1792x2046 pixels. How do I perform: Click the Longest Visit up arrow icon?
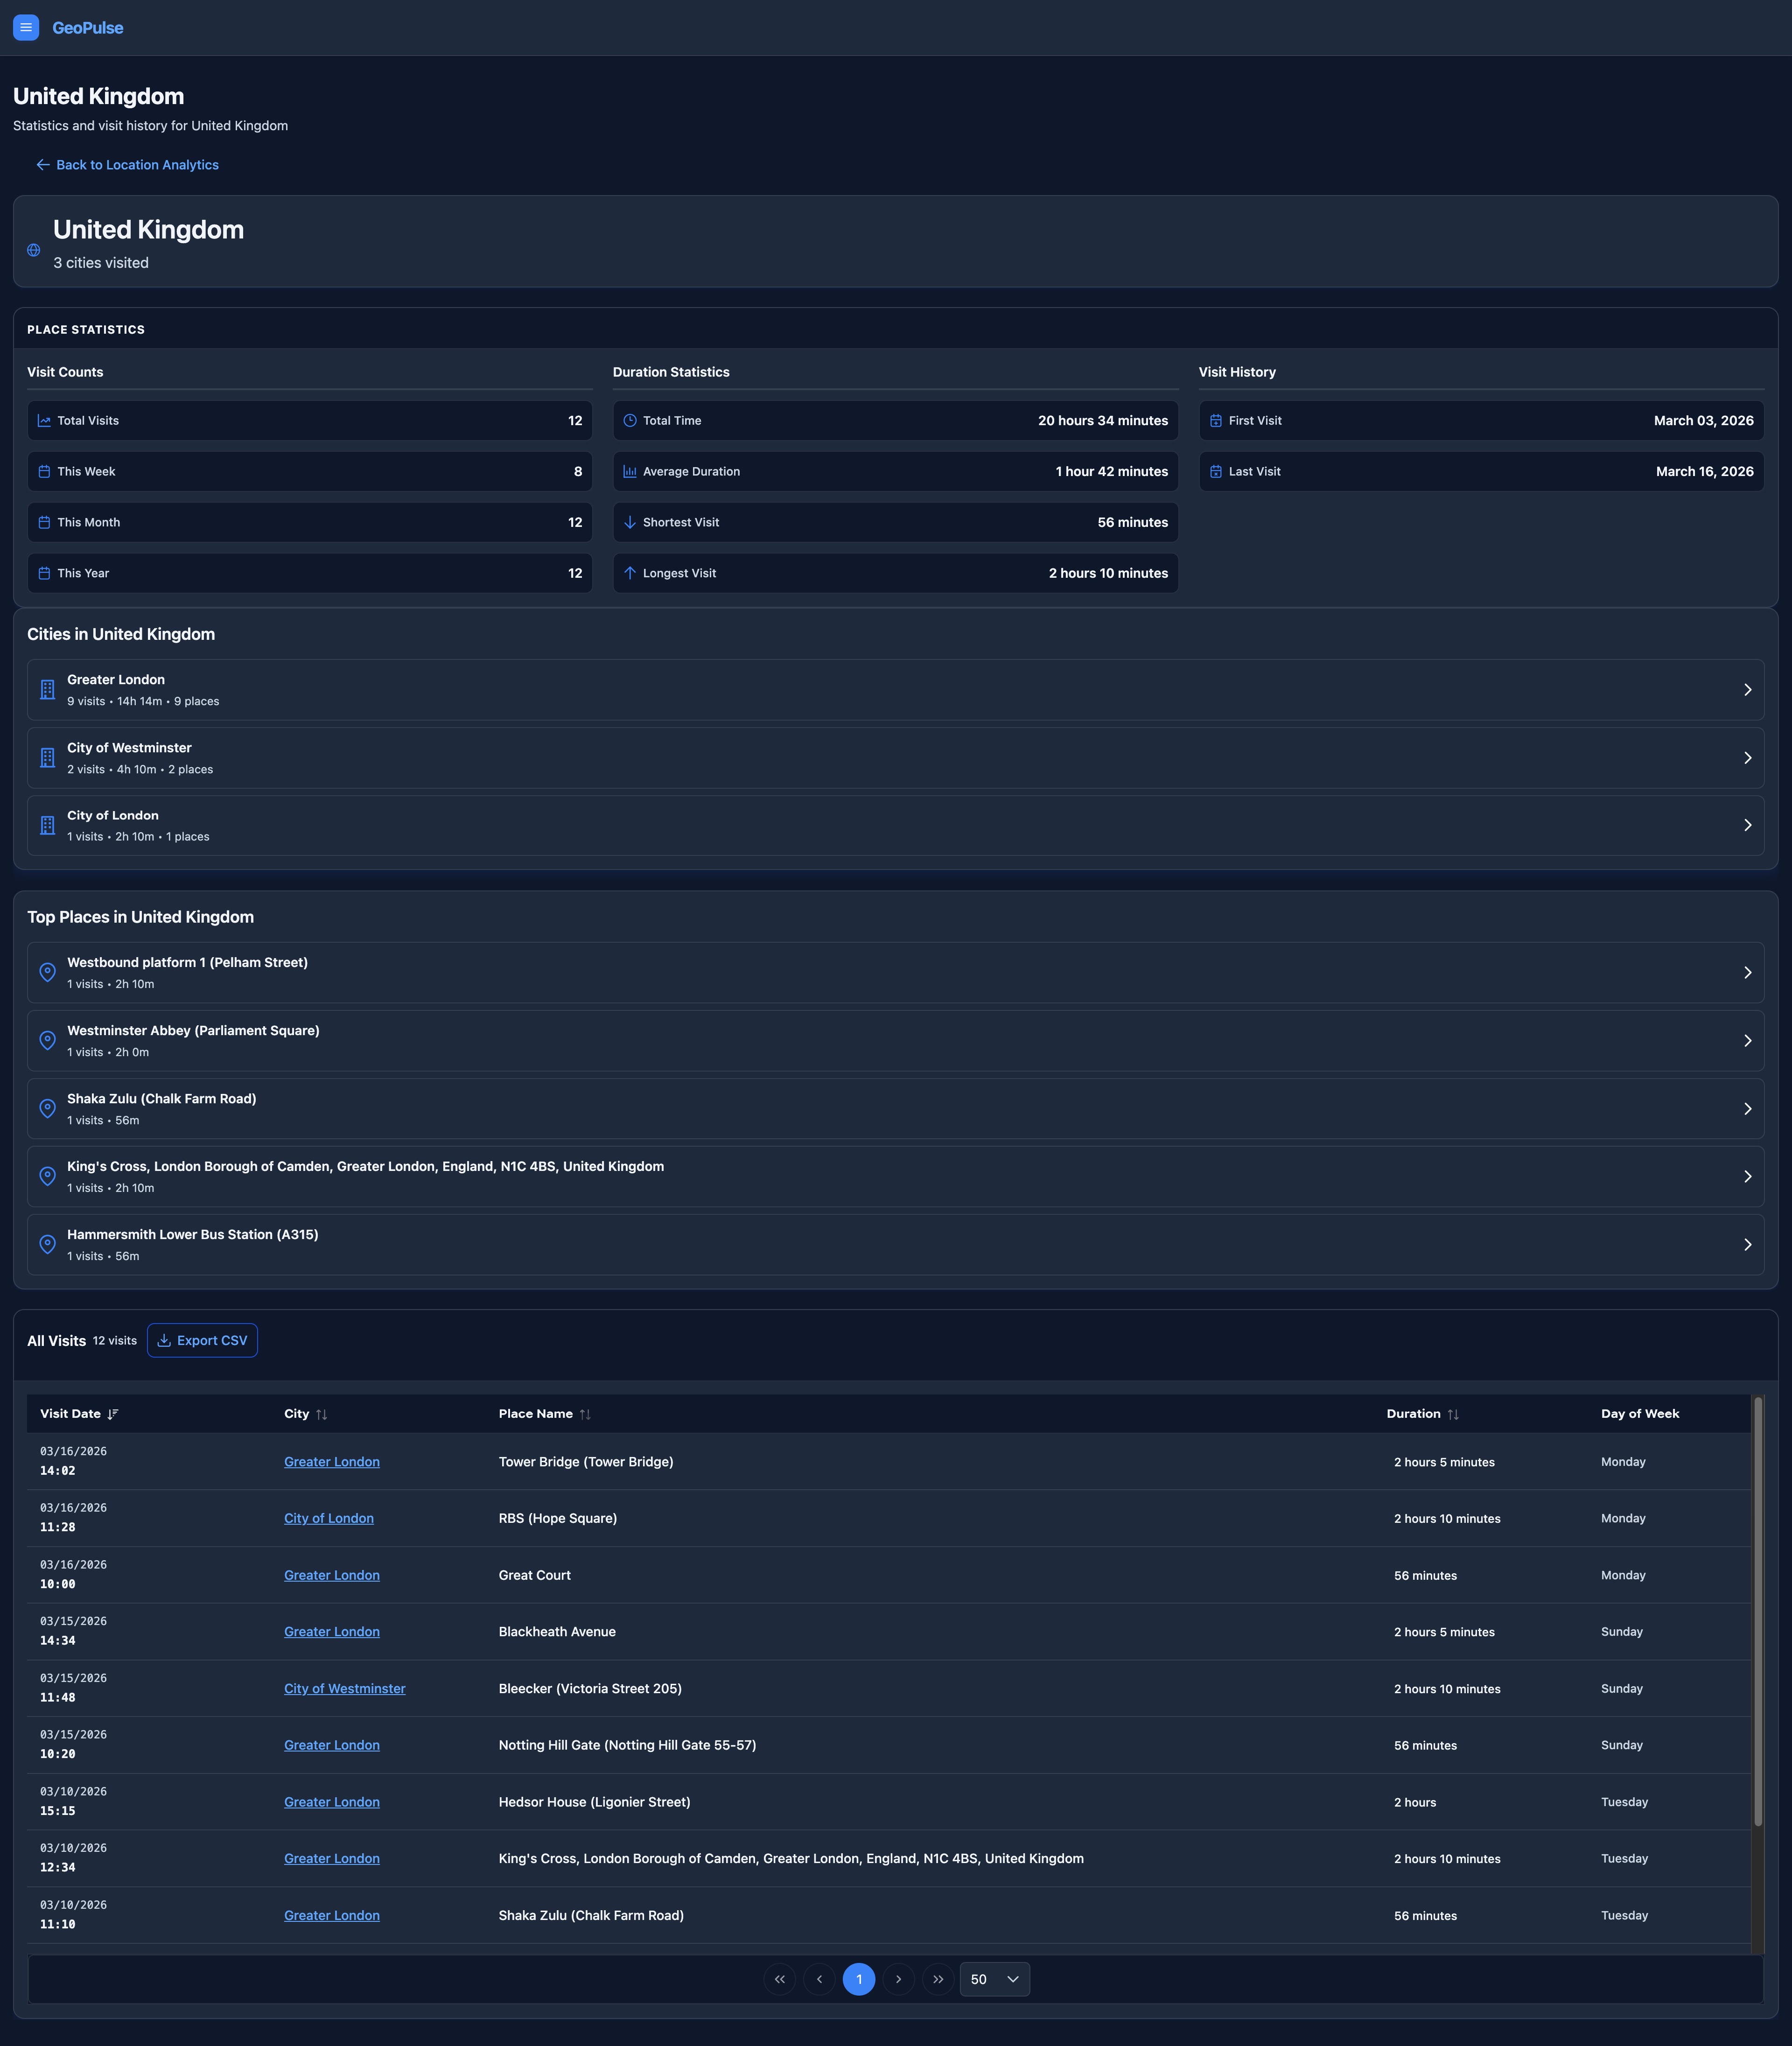630,574
